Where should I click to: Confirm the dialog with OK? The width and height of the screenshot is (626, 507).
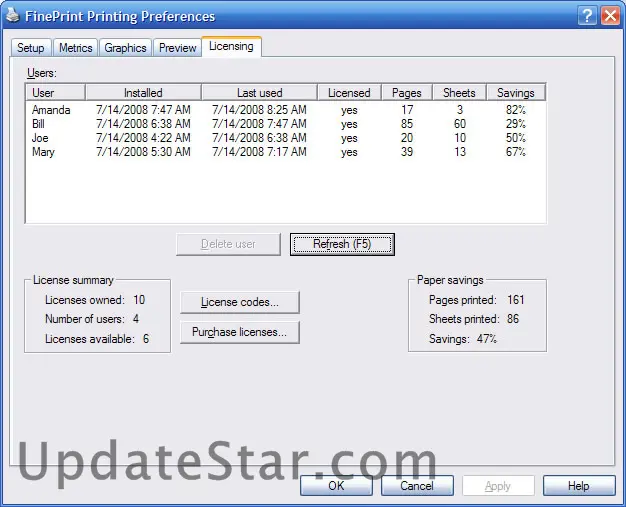(x=336, y=486)
